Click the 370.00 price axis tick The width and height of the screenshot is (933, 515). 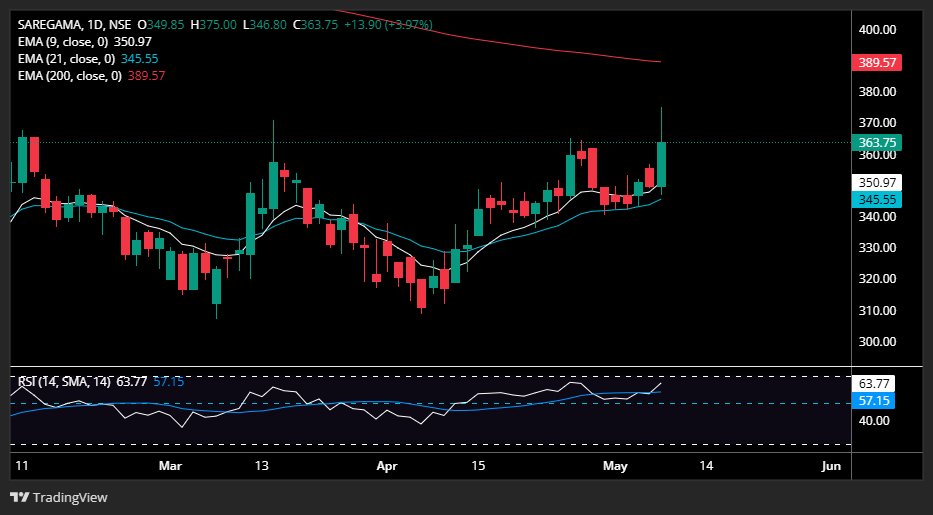(x=877, y=123)
